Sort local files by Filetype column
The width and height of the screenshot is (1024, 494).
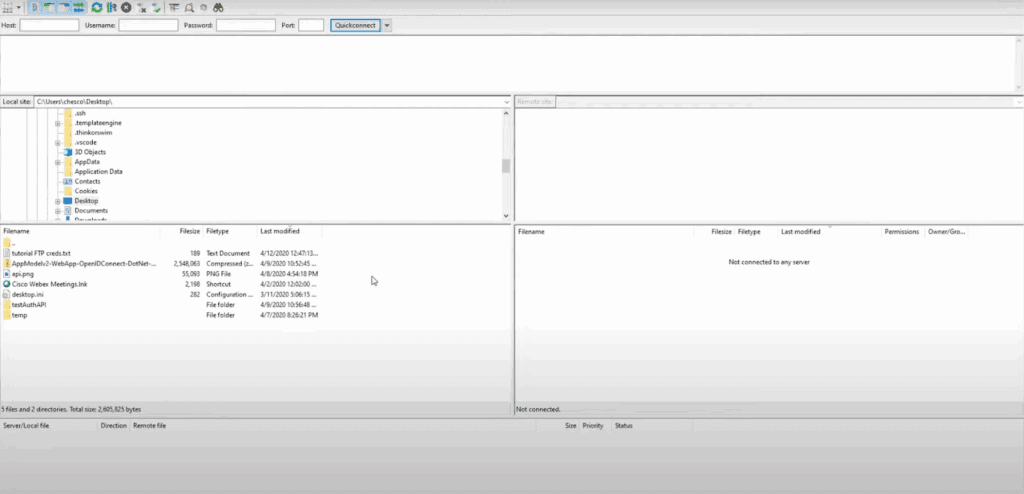[230, 231]
